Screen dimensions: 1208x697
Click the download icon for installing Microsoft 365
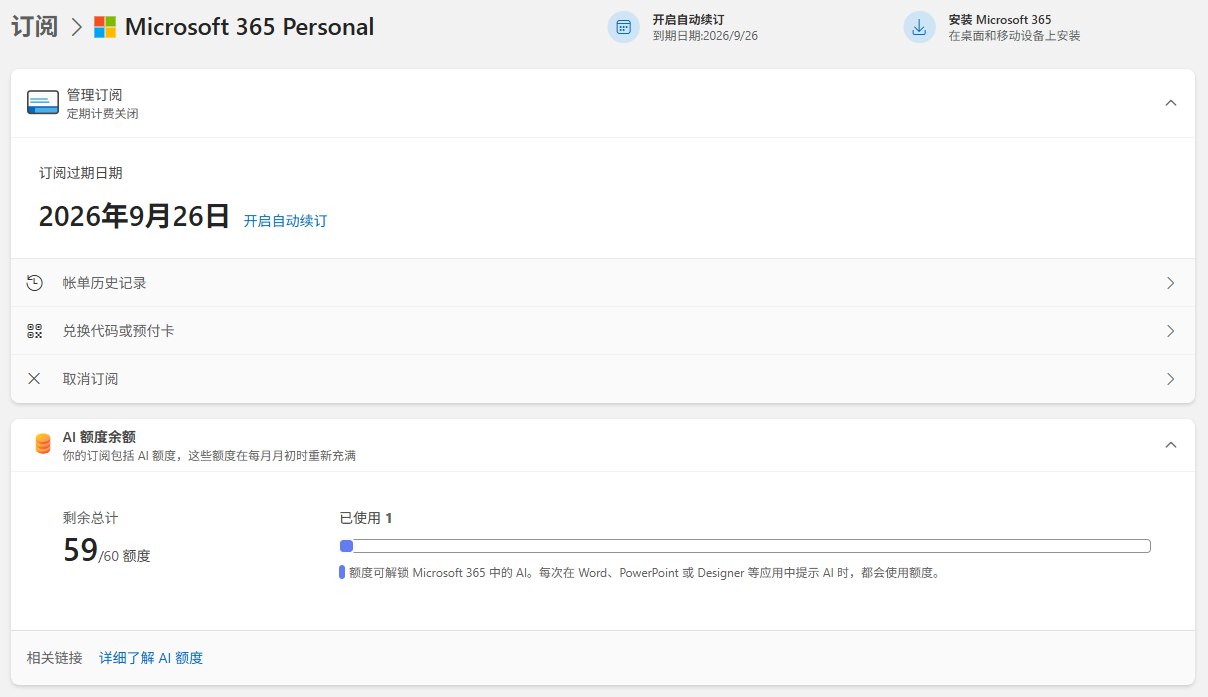click(920, 27)
